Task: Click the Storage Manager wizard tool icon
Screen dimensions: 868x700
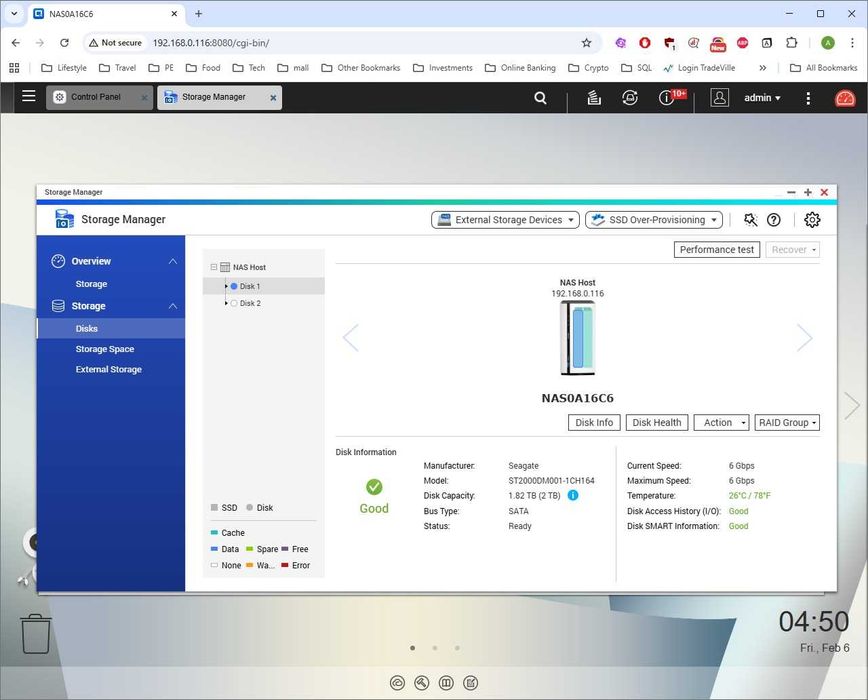Action: (x=750, y=220)
